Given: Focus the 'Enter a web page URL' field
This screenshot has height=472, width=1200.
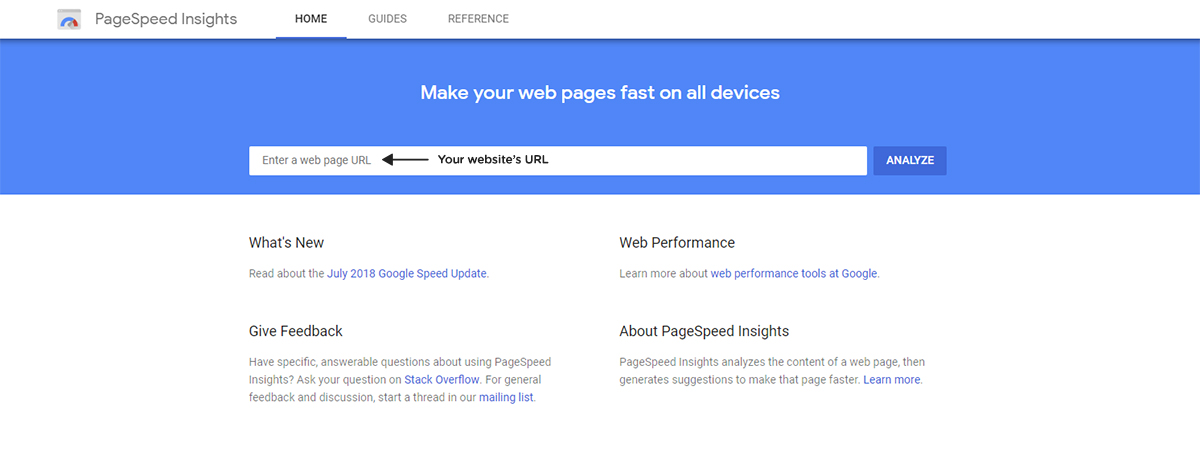Looking at the screenshot, I should 558,160.
